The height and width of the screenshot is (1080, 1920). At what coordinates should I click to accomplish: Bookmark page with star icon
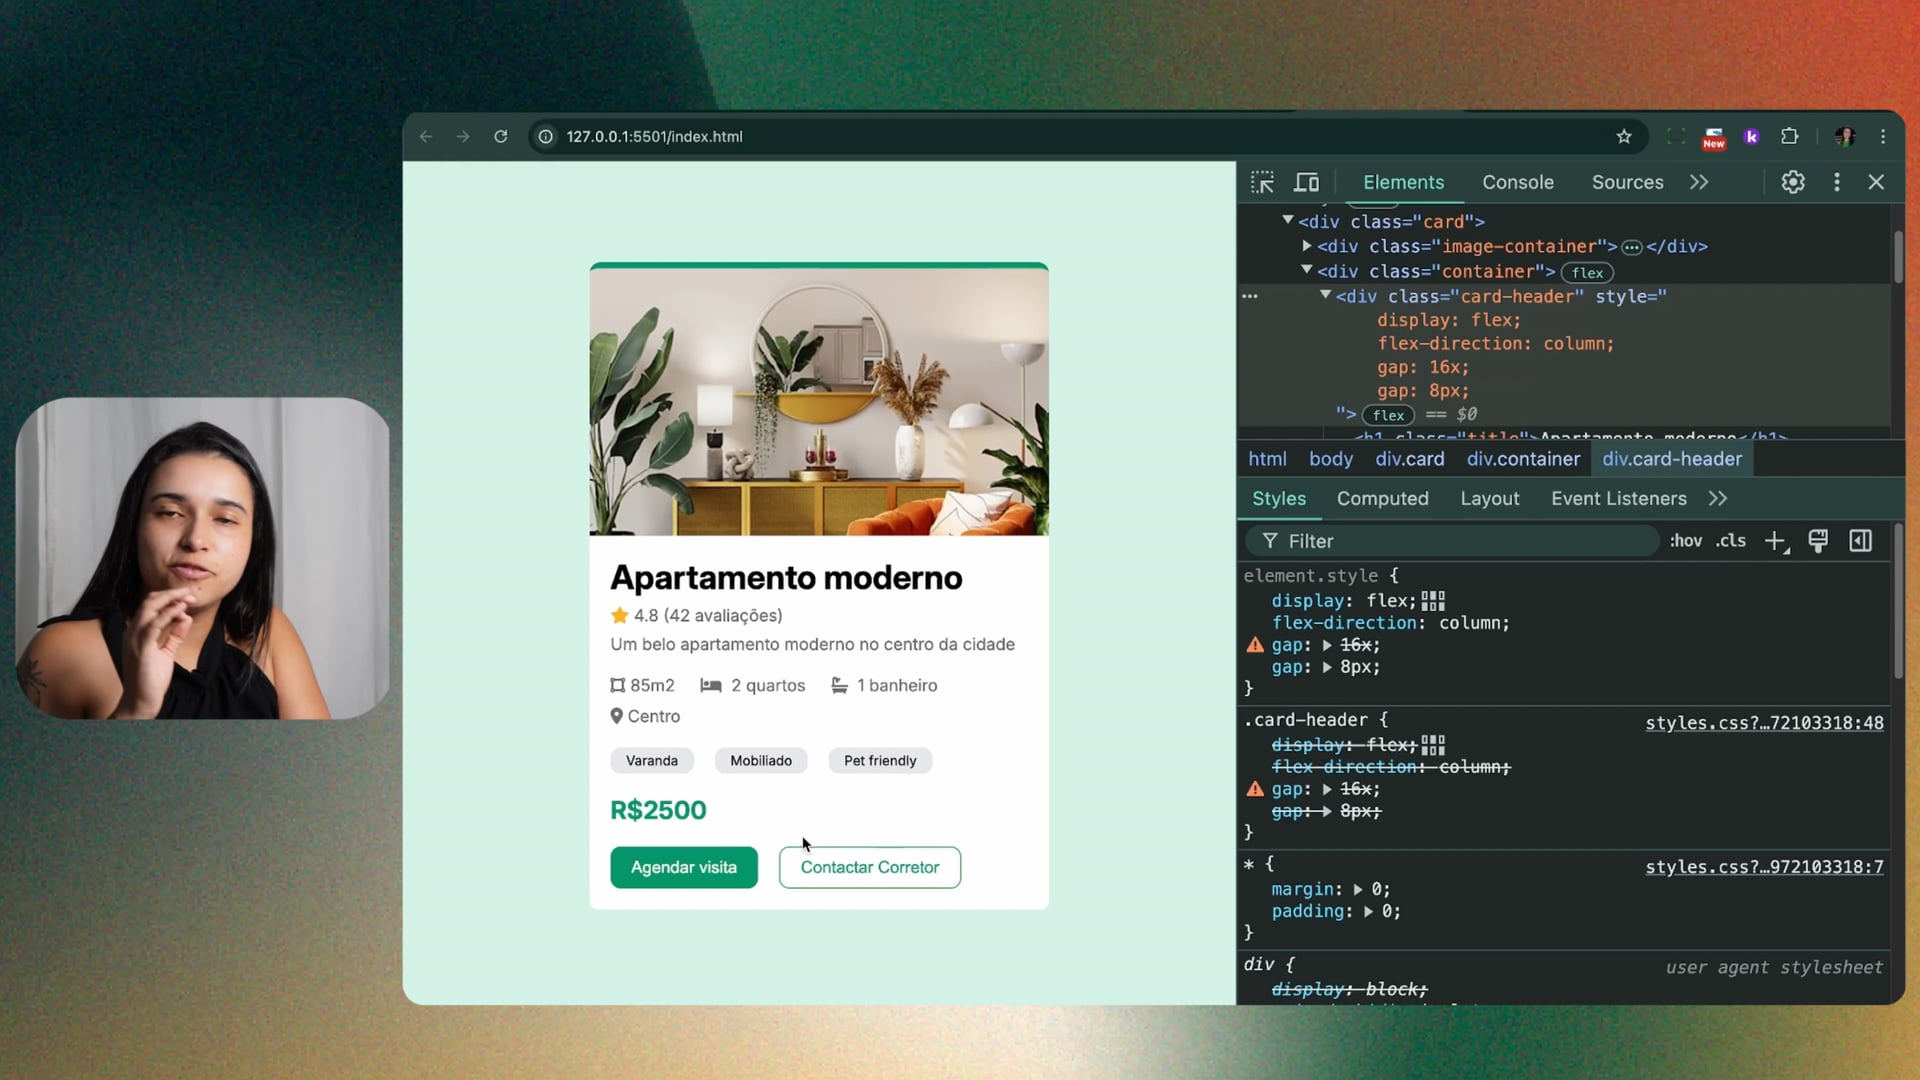(1624, 137)
